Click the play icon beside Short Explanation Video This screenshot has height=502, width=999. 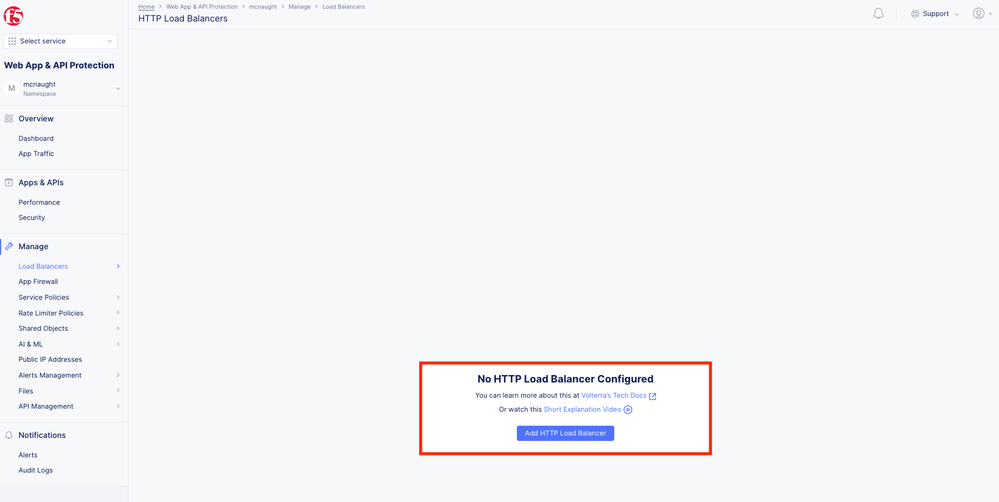point(628,410)
